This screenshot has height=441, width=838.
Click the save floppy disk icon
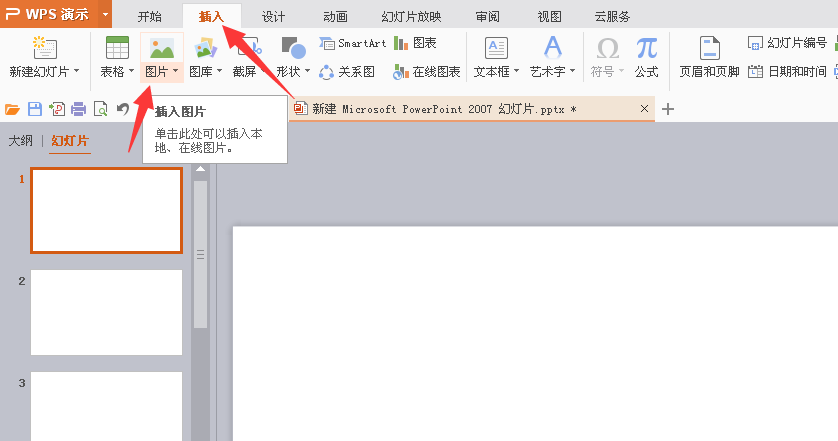35,110
